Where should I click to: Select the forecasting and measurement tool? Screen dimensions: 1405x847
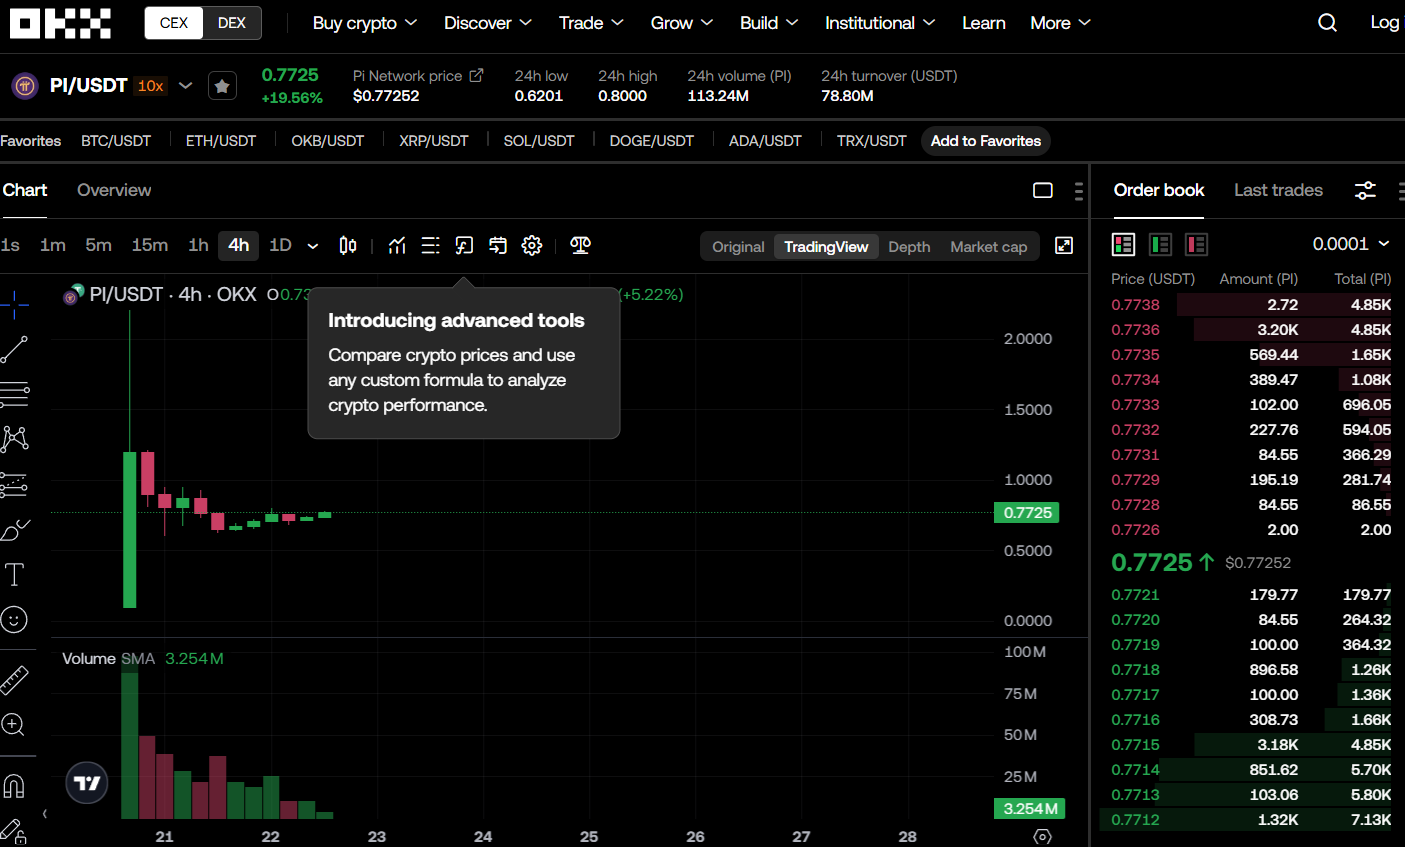tap(14, 485)
